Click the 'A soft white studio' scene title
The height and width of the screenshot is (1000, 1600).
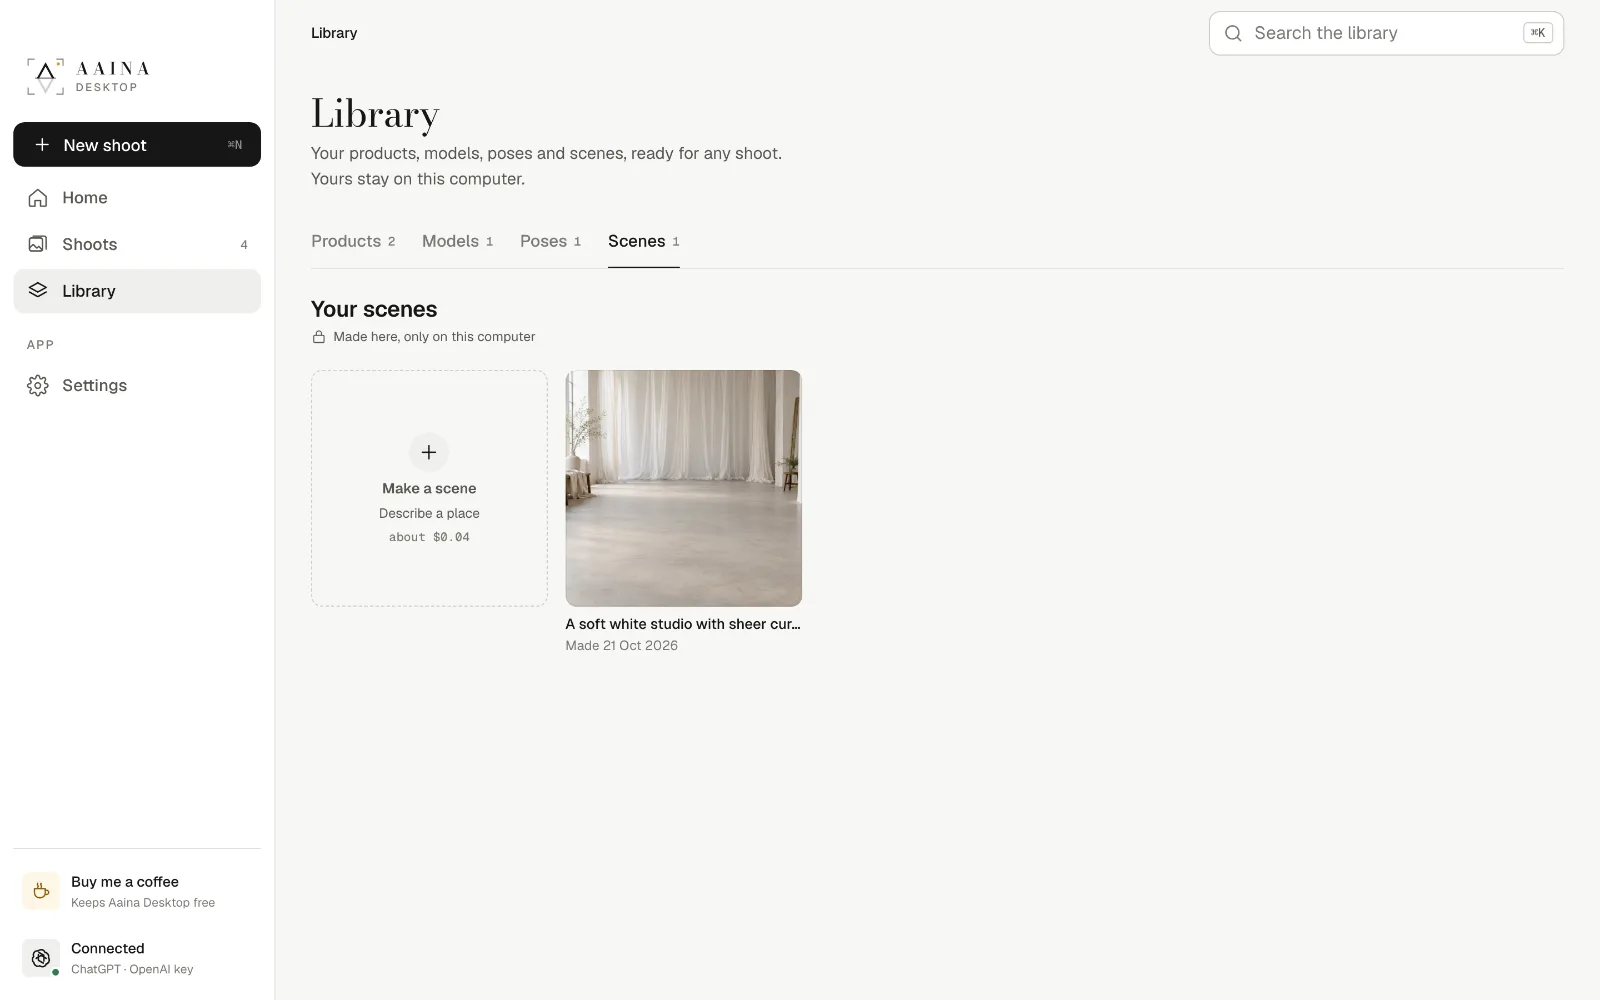click(x=683, y=624)
